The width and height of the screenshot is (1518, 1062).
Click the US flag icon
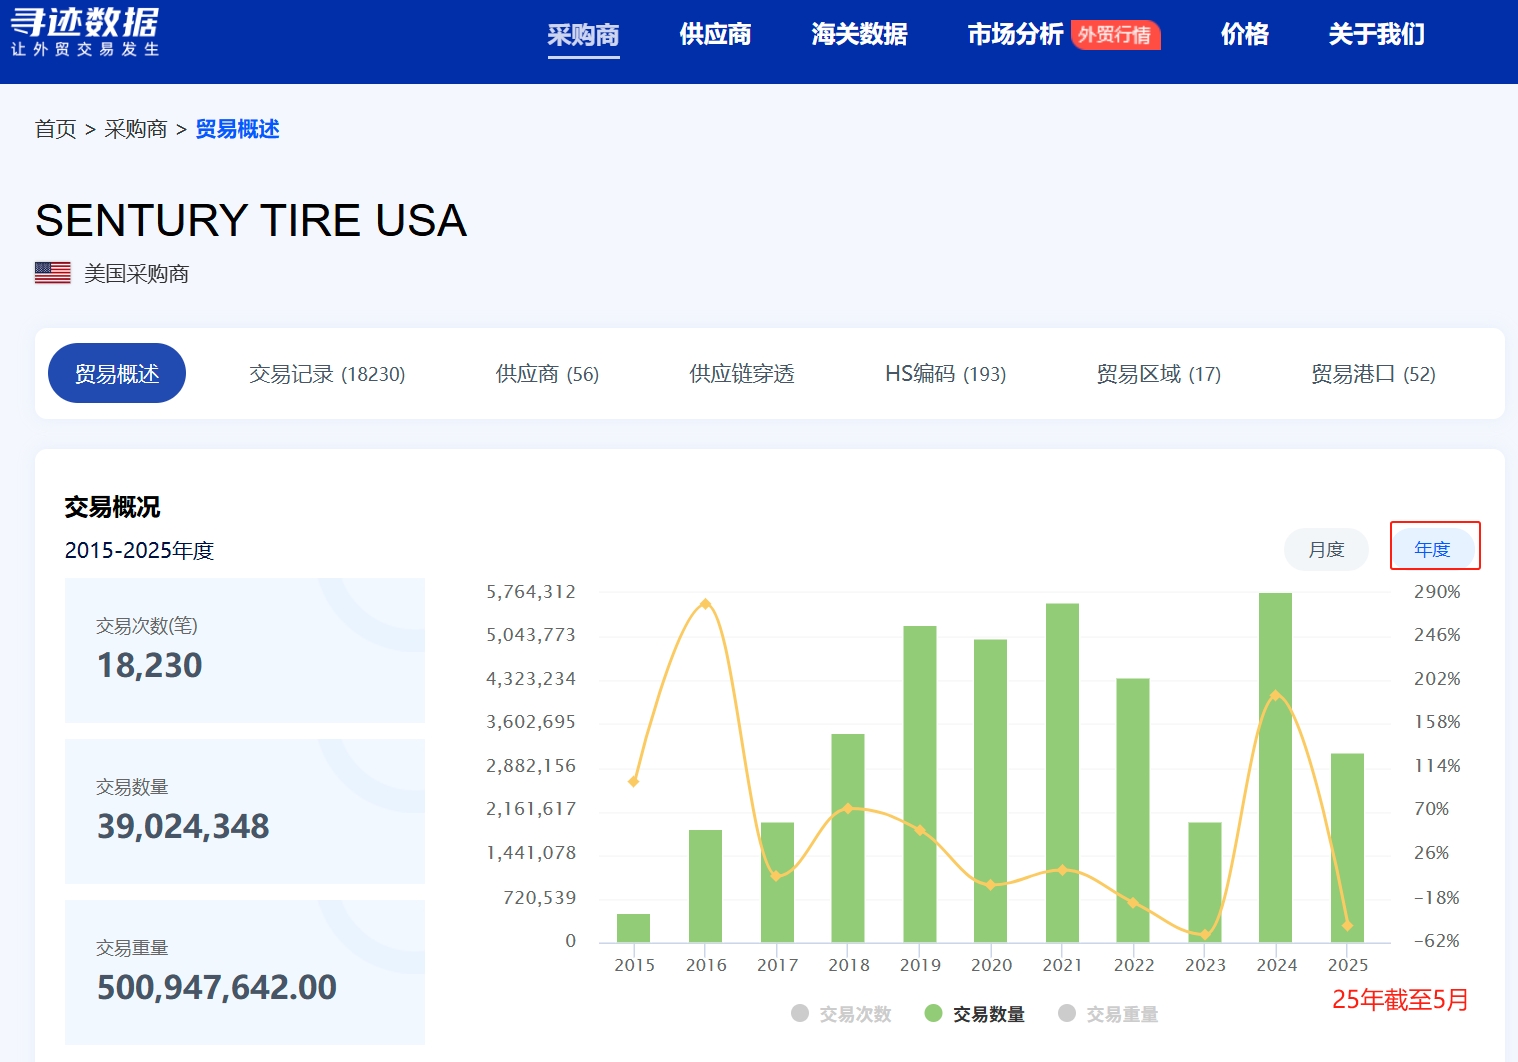pyautogui.click(x=53, y=273)
